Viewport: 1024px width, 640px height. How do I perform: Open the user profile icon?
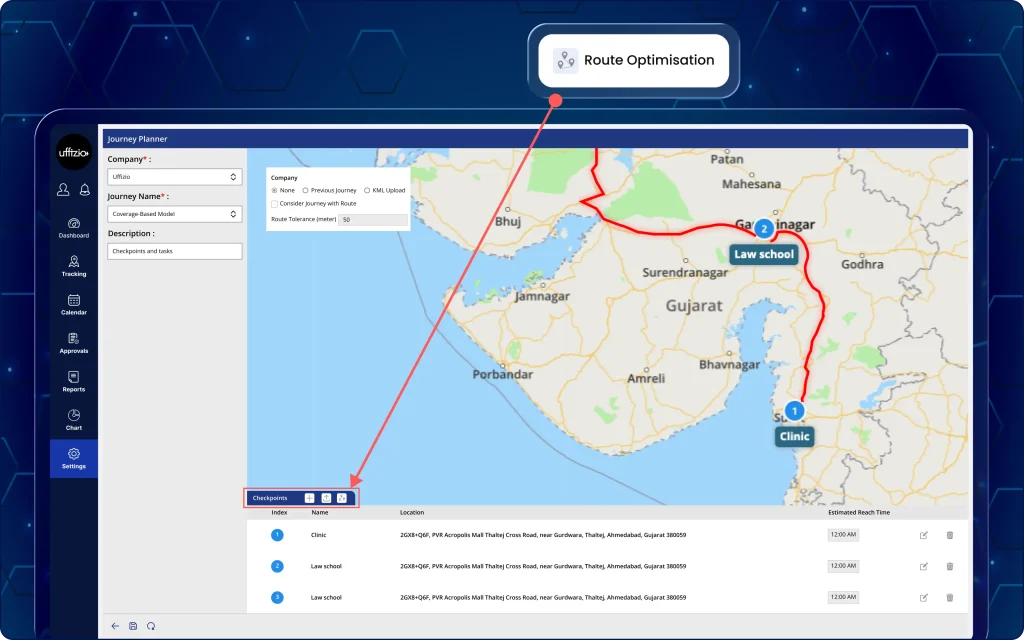point(63,189)
